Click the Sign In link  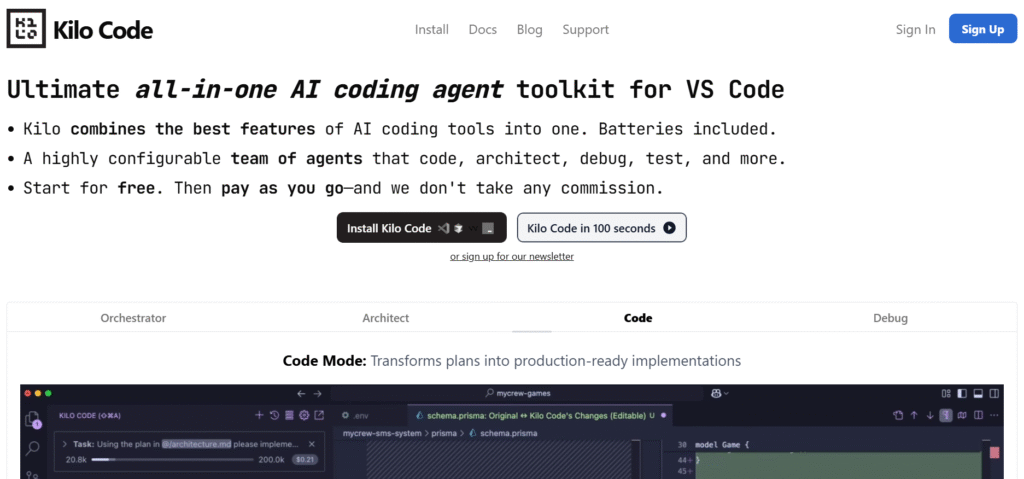(916, 29)
